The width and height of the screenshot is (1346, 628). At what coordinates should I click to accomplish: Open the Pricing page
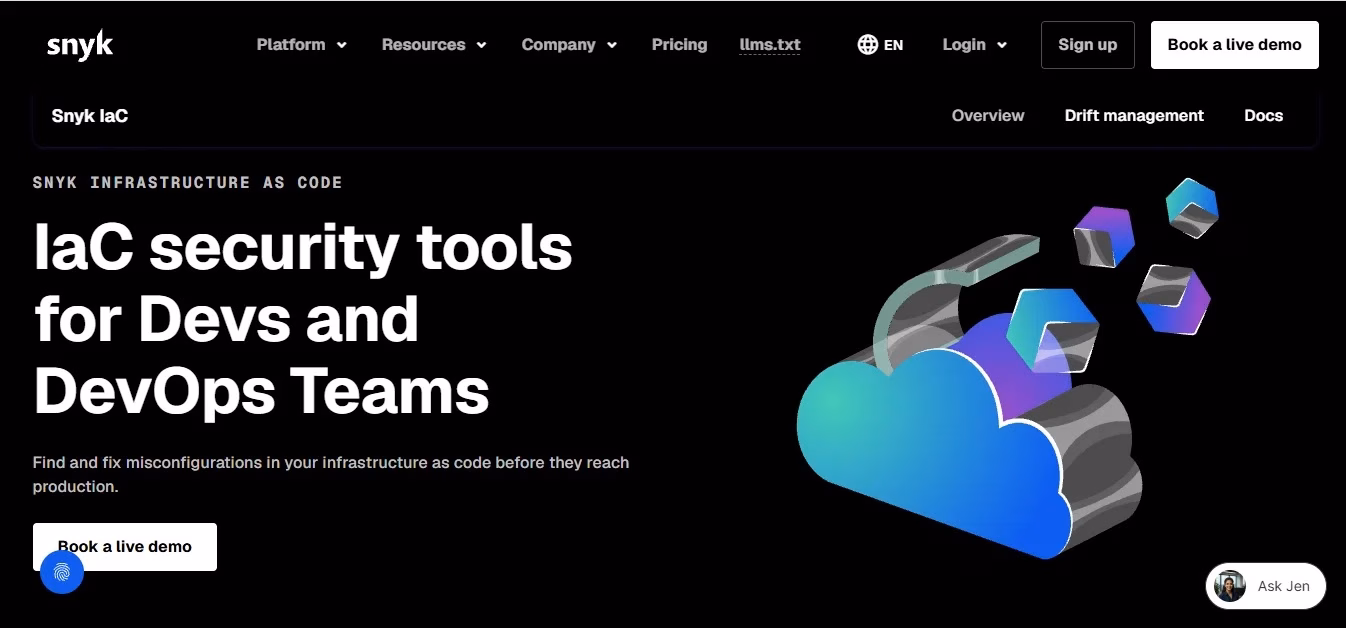click(x=679, y=45)
